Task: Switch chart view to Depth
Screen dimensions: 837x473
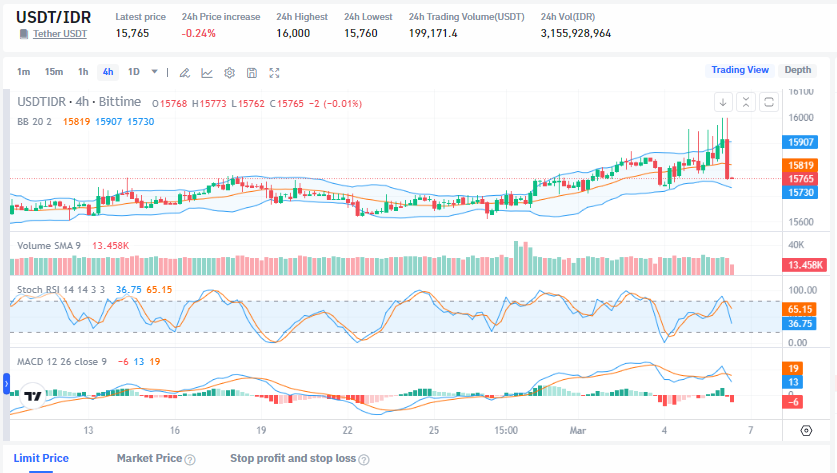Action: [797, 70]
